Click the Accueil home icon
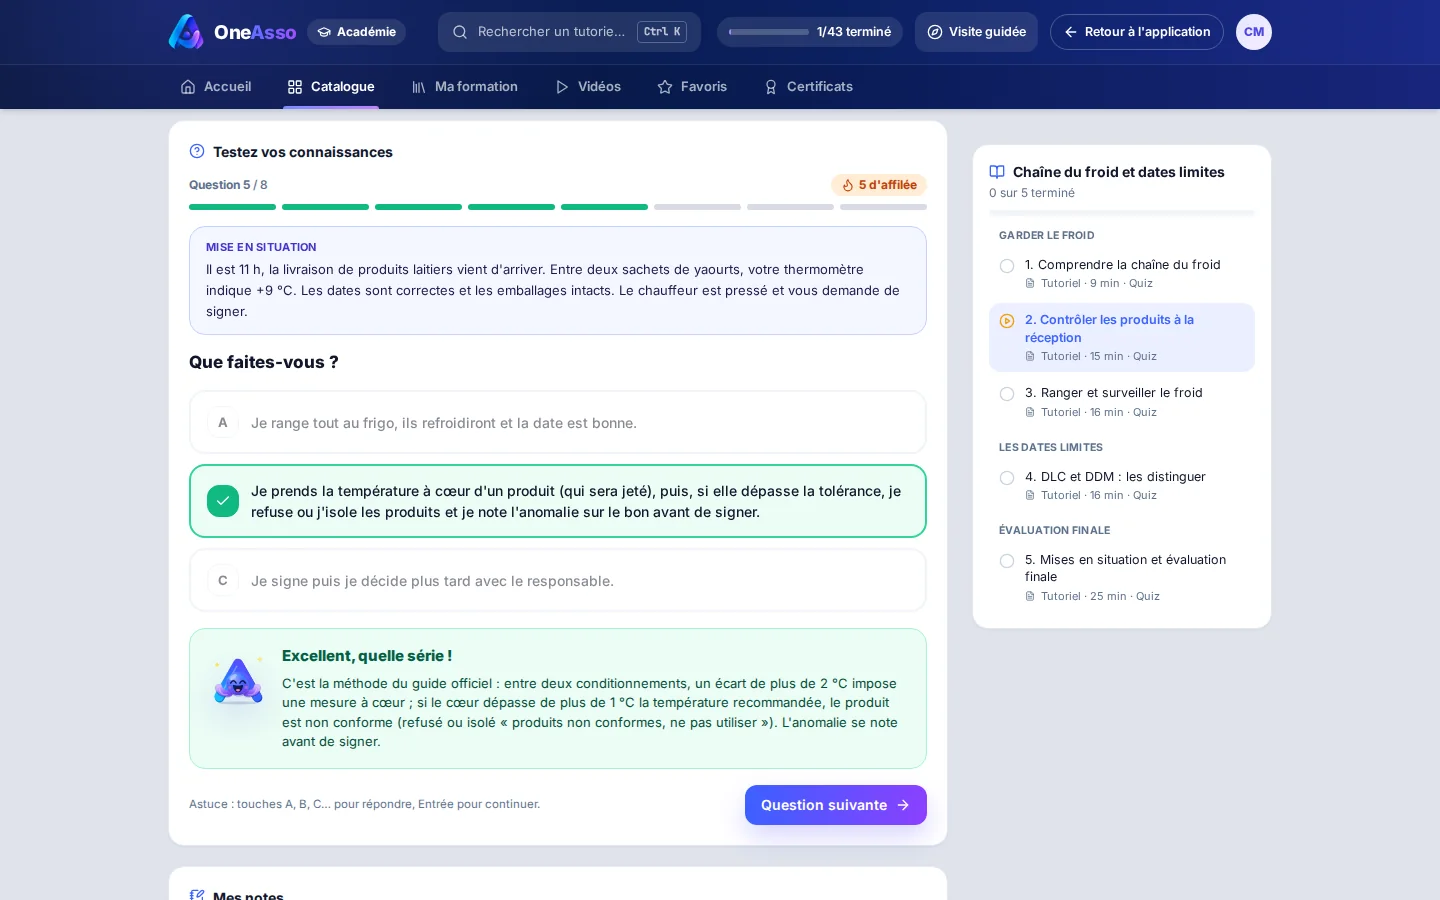 coord(188,87)
